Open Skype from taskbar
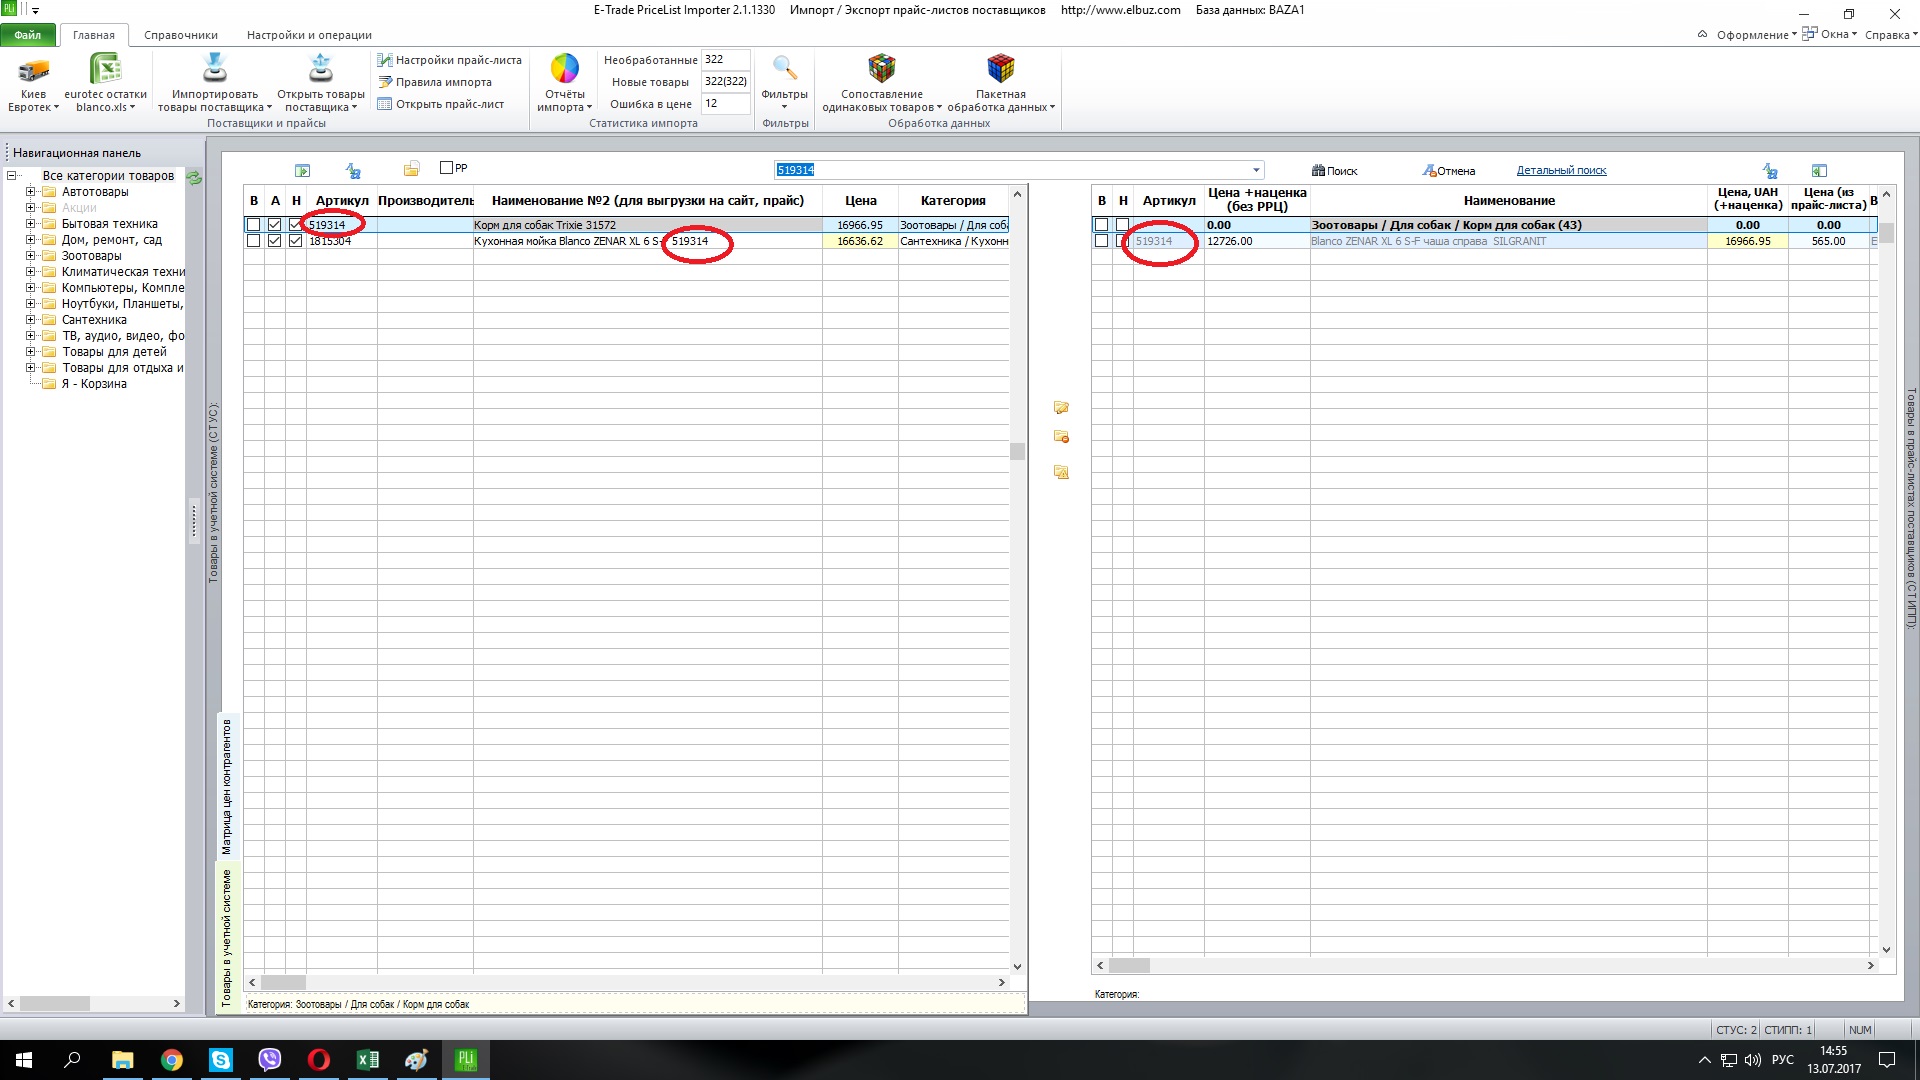 (x=221, y=1060)
